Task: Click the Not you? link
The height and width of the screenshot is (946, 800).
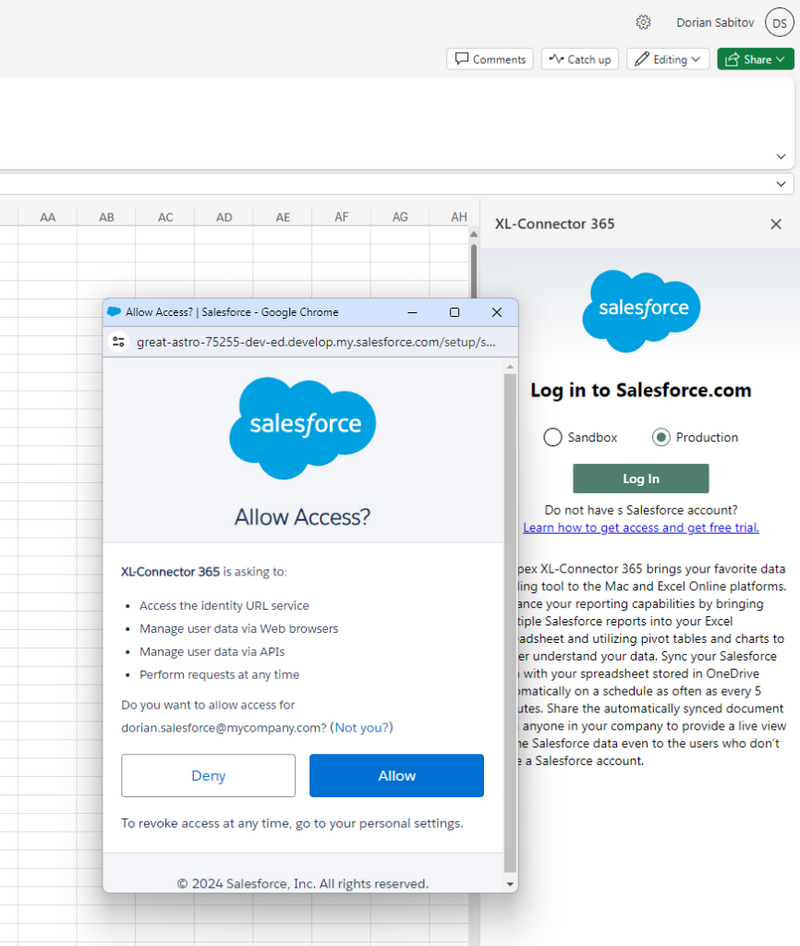Action: (362, 728)
